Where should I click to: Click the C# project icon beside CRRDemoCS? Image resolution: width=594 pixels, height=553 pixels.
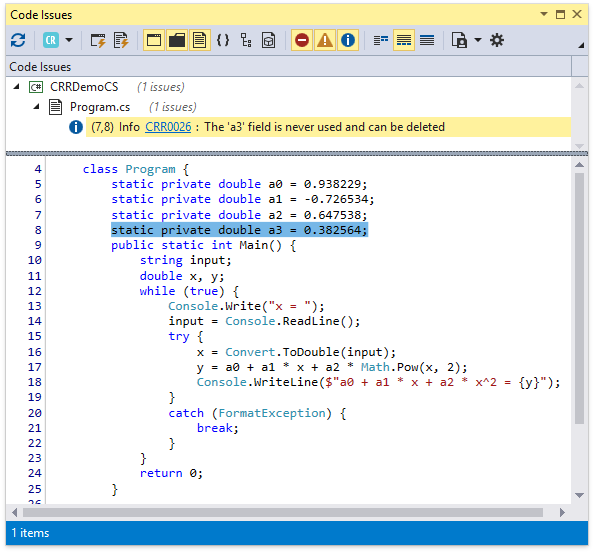(36, 87)
